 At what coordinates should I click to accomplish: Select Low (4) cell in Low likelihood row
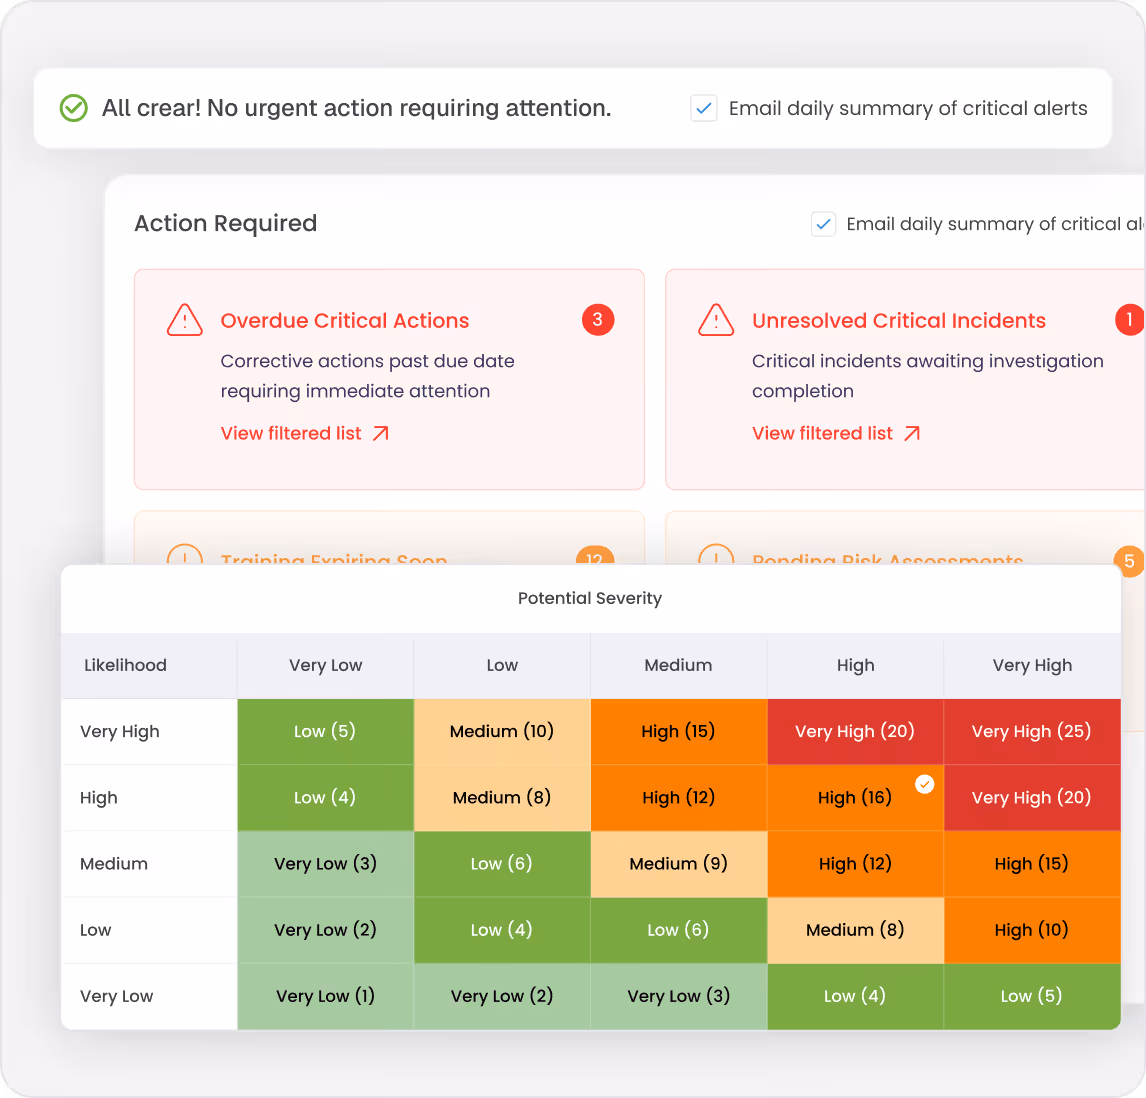pos(502,930)
